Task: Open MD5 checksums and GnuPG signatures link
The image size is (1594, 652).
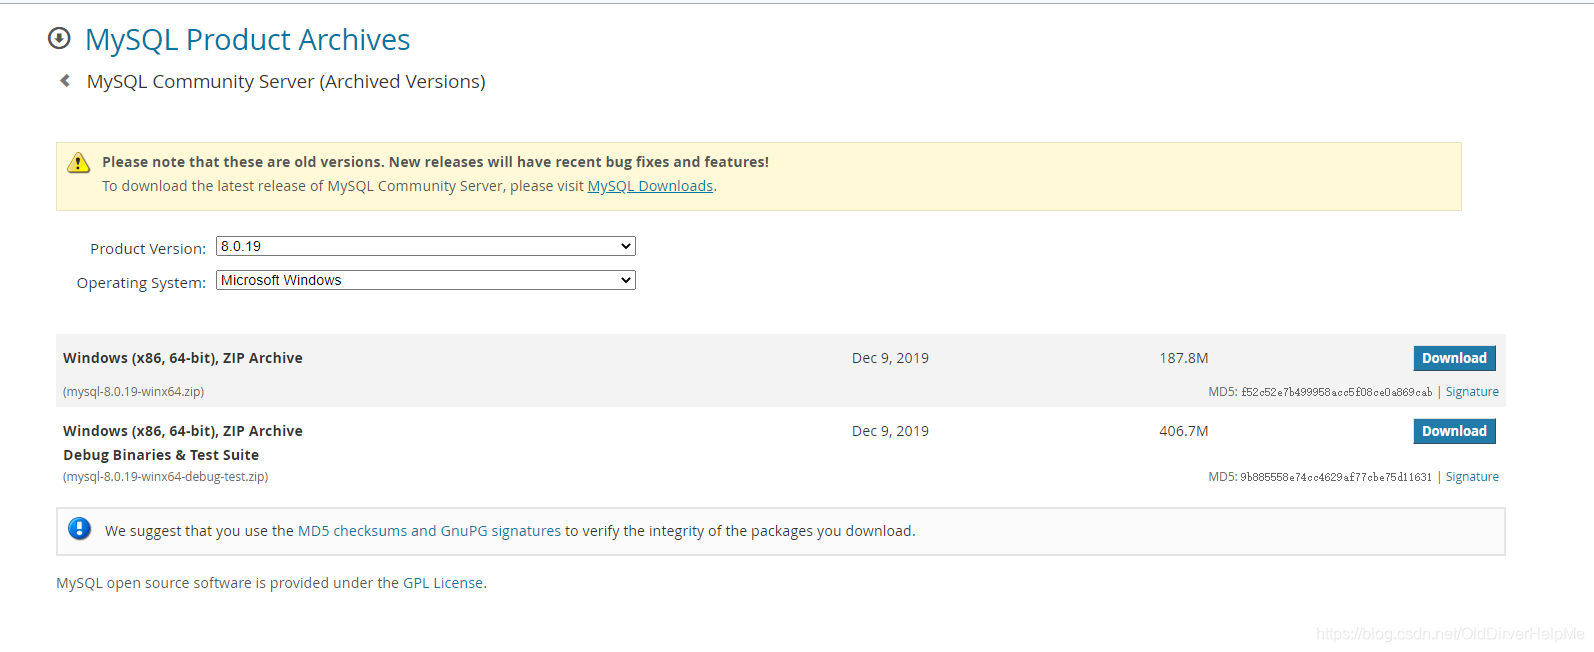Action: point(429,531)
